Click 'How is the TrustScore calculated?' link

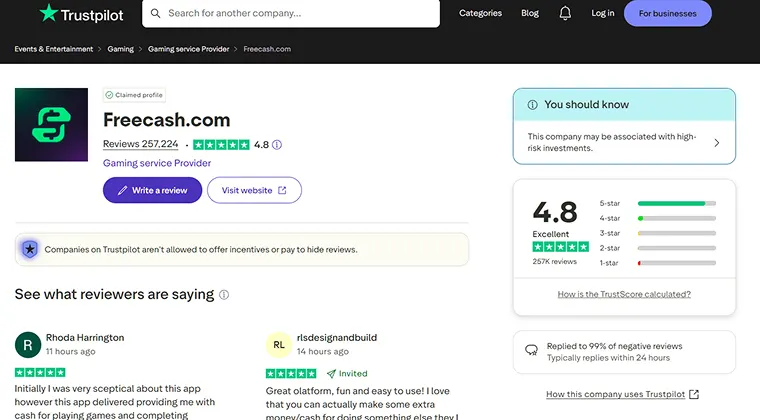click(x=624, y=294)
